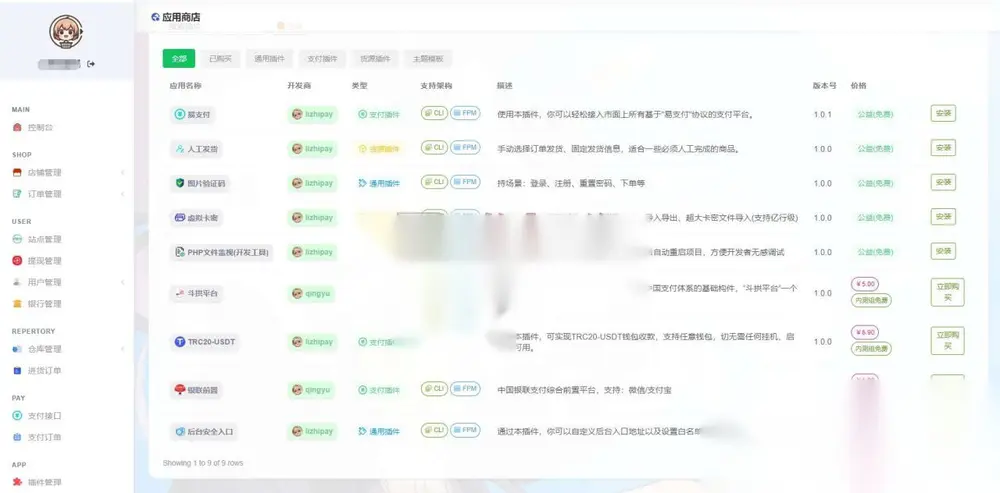Expand the 用户管理 submenu chevron
Viewport: 1000px width, 493px height.
[x=122, y=282]
